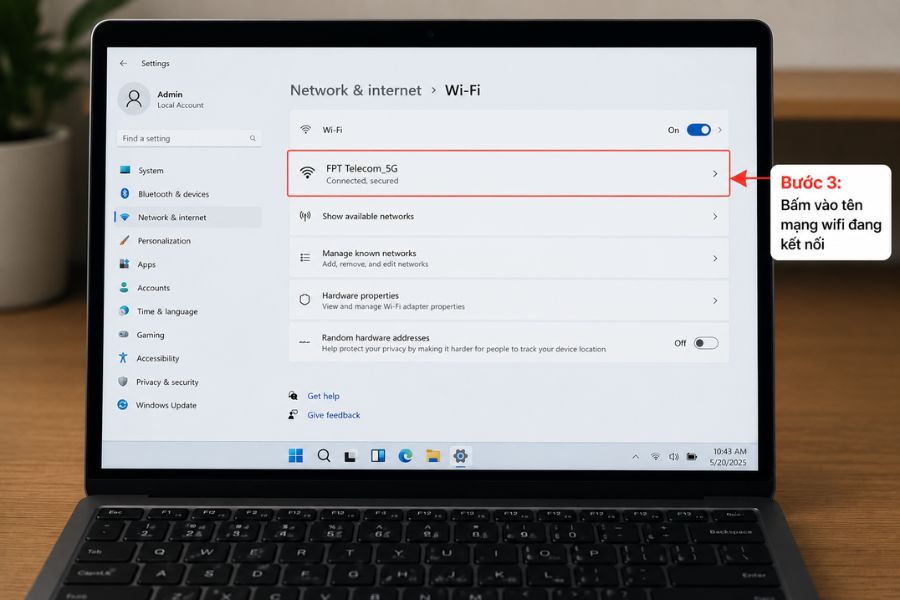Expand Show available networks chevron
This screenshot has width=900, height=600.
click(715, 216)
